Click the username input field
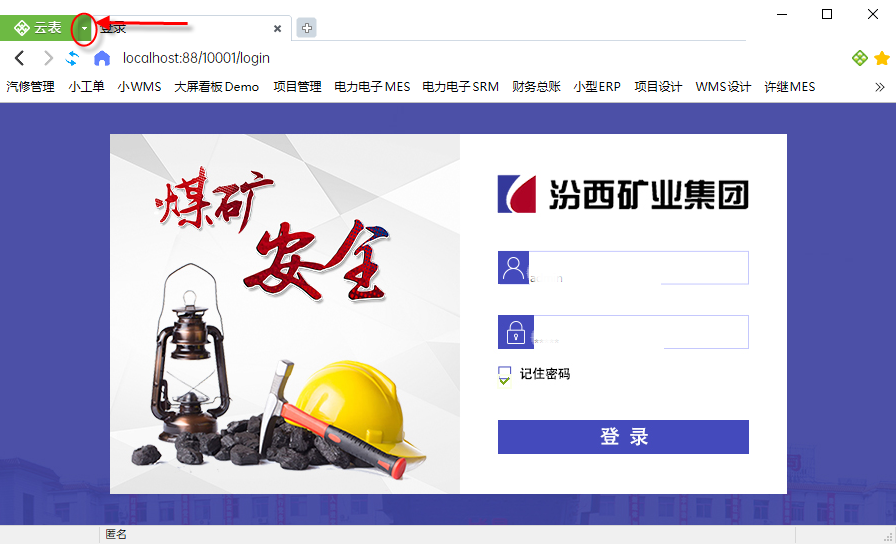The image size is (896, 544). tap(638, 267)
